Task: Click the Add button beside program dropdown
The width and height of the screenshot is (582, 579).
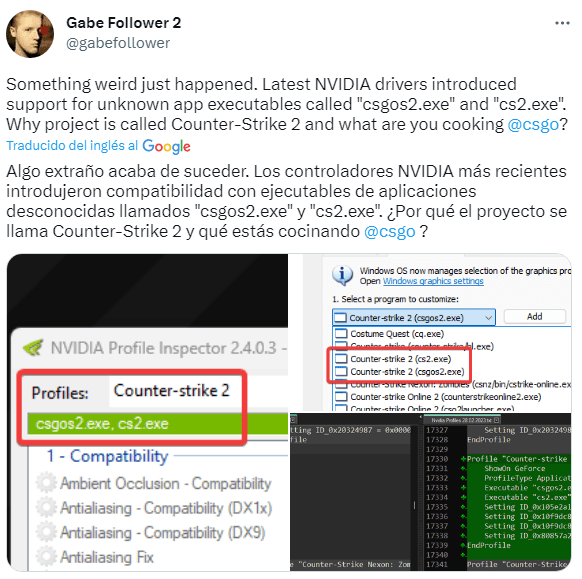Action: coord(534,317)
